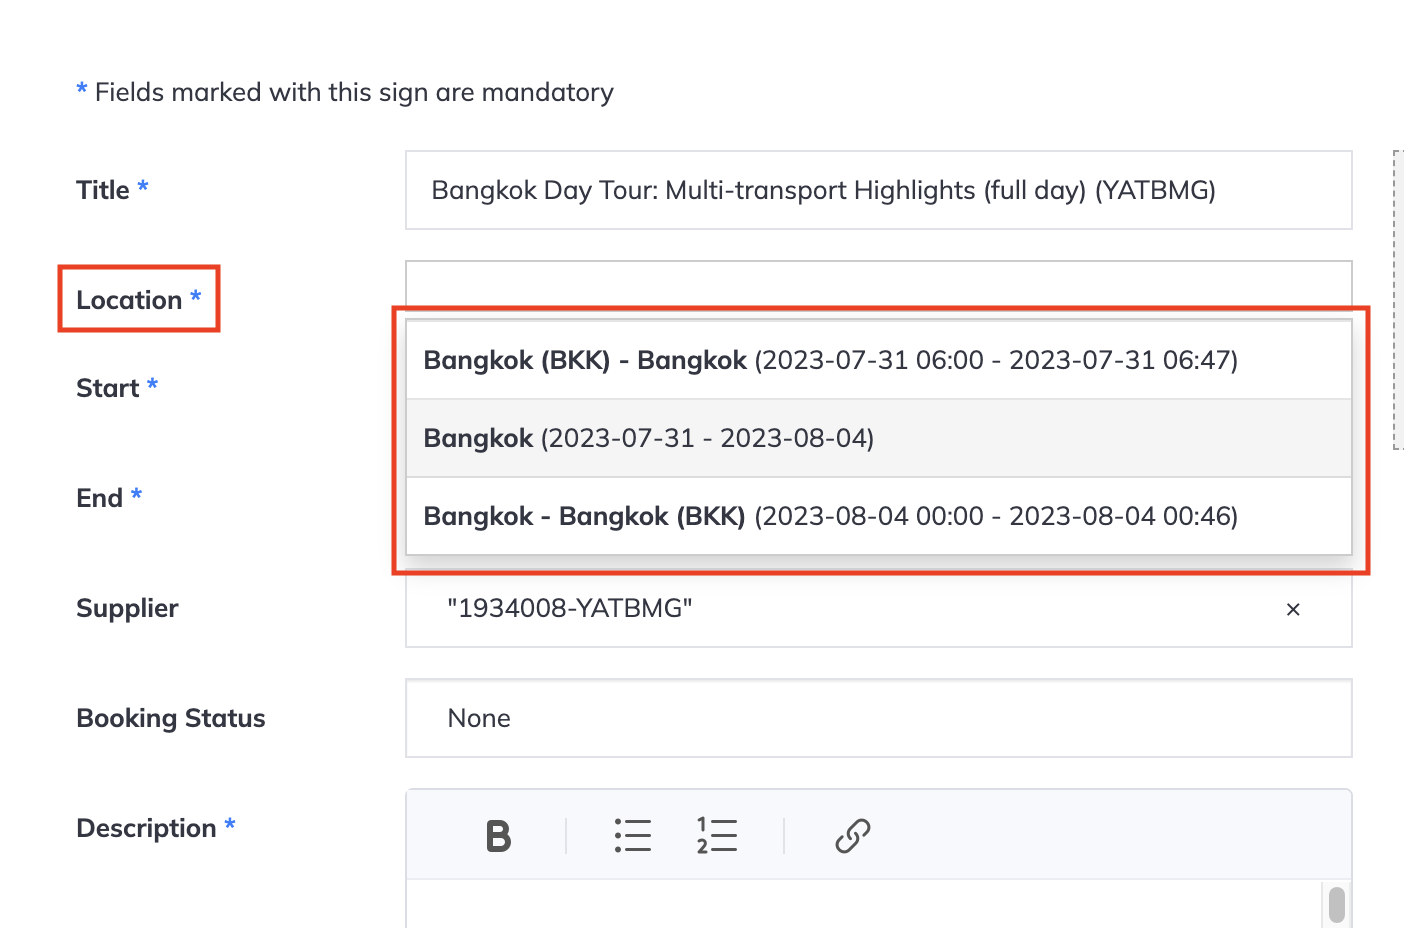This screenshot has height=928, width=1404.
Task: Insert numbered list in Description editor
Action: [x=717, y=835]
